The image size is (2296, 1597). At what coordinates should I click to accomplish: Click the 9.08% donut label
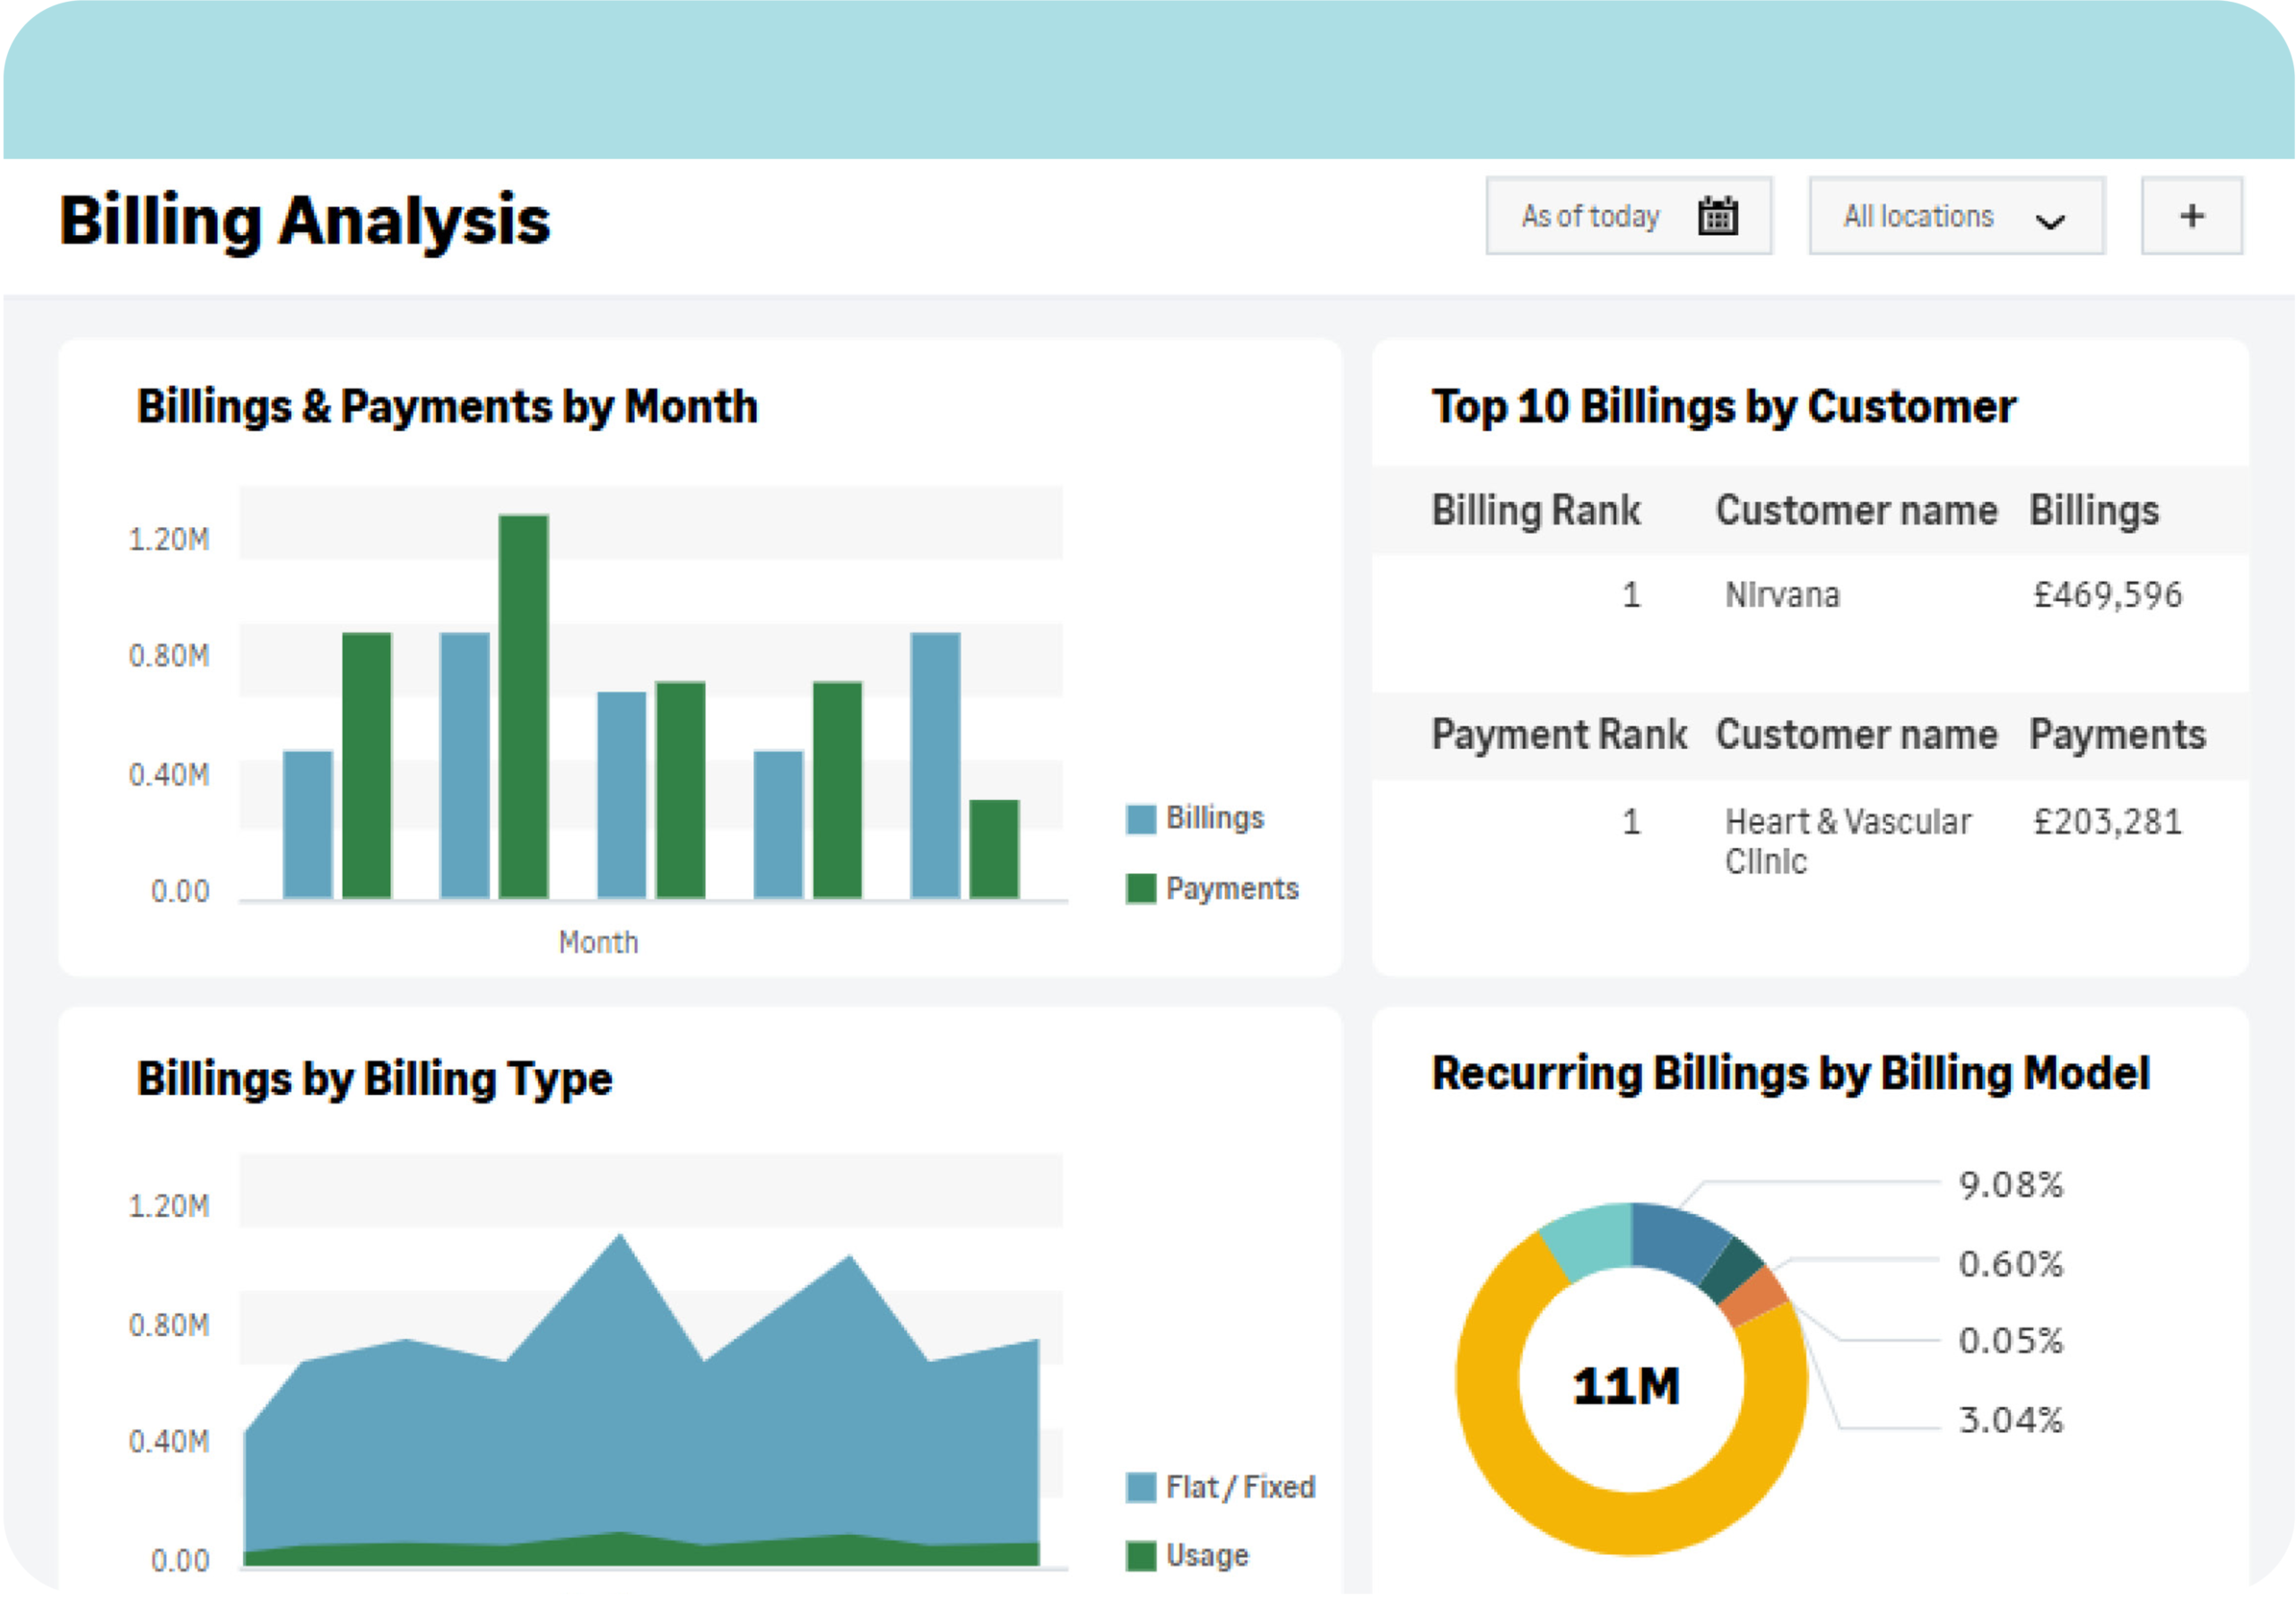[2010, 1186]
